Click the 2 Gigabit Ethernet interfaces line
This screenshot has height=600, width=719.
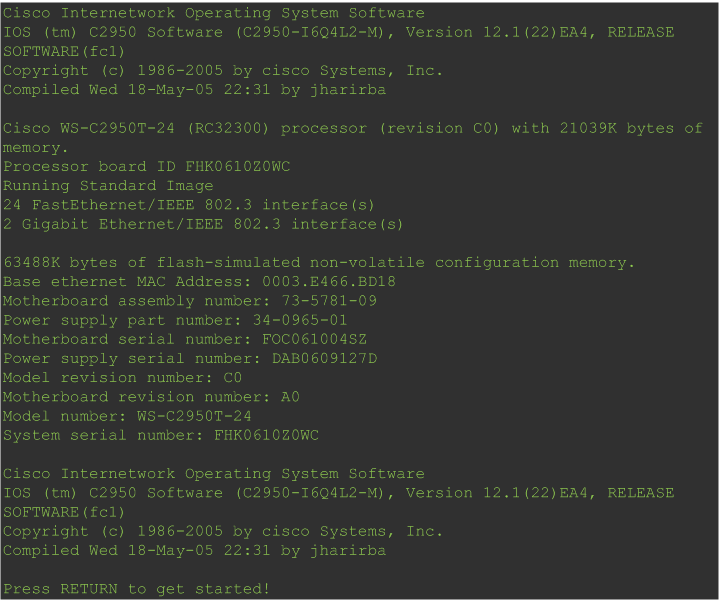[x=203, y=224]
